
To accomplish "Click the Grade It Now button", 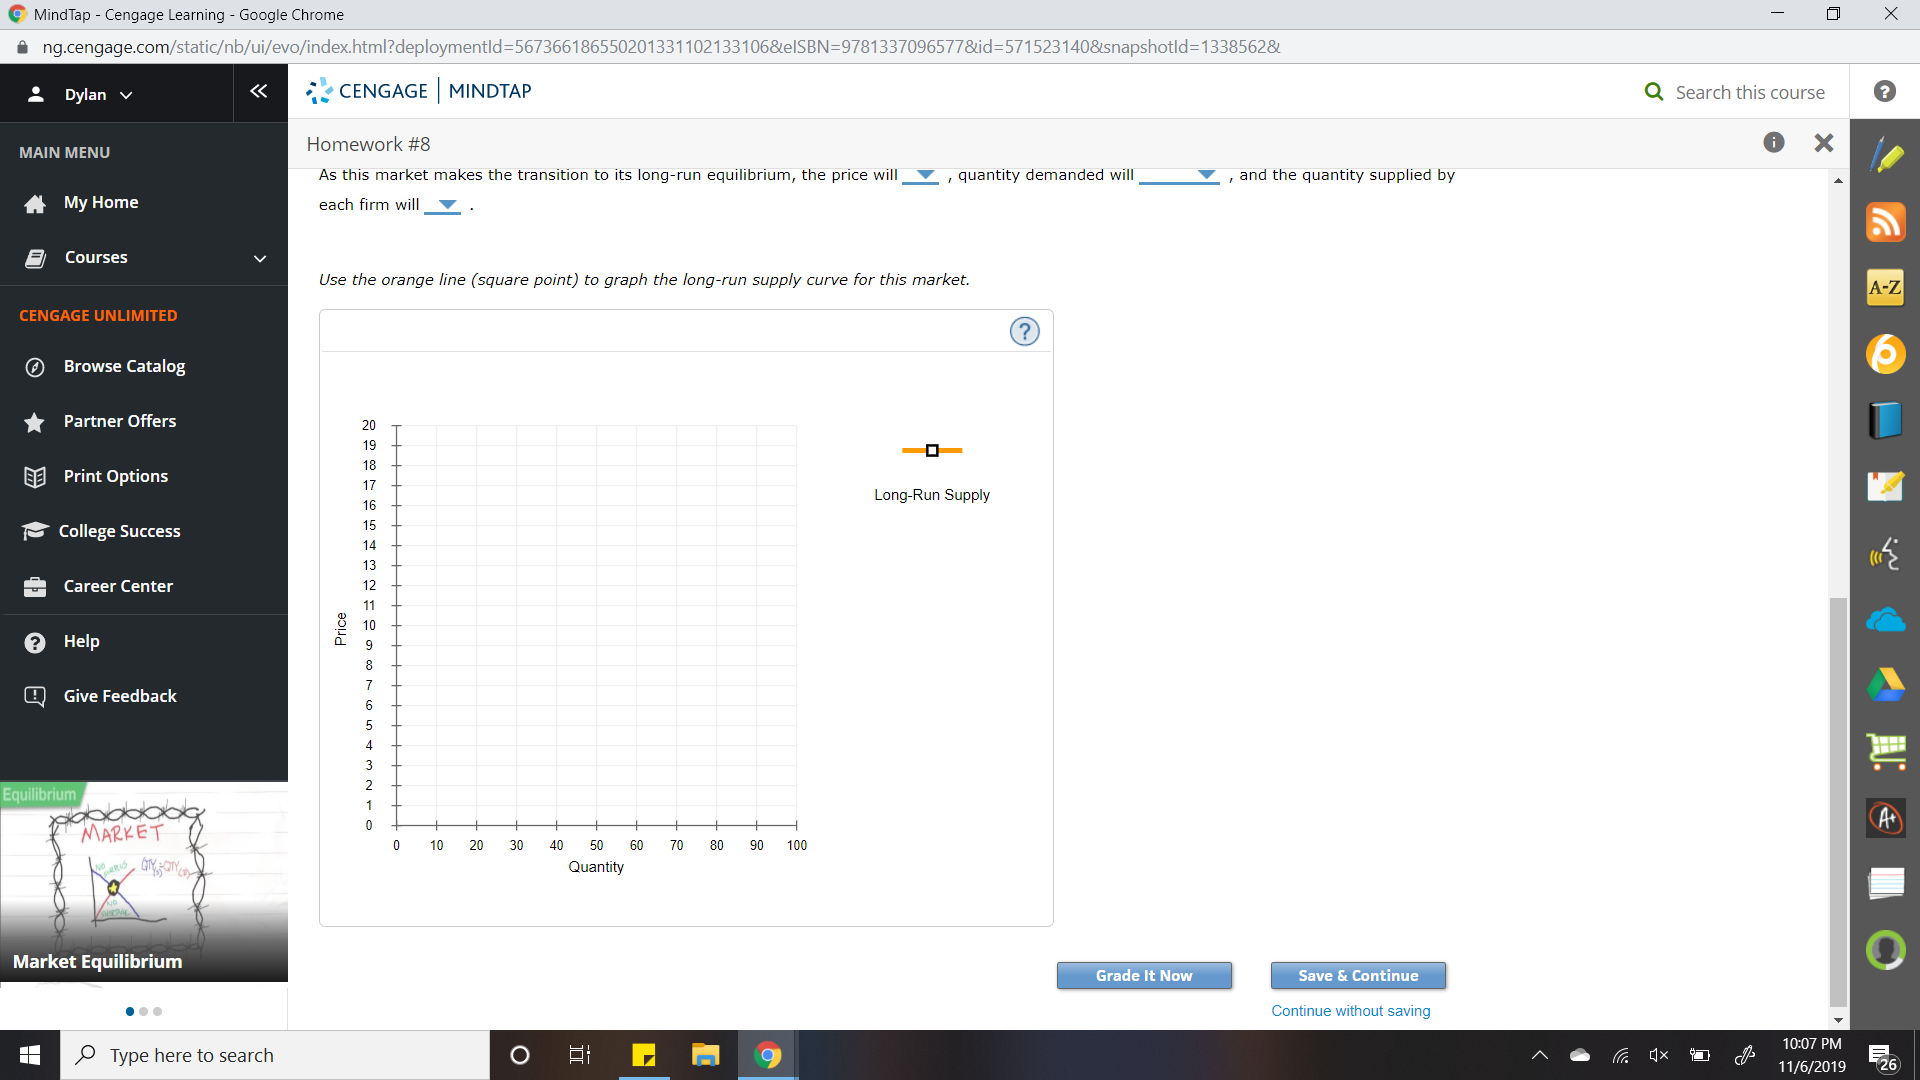I will 1143,976.
